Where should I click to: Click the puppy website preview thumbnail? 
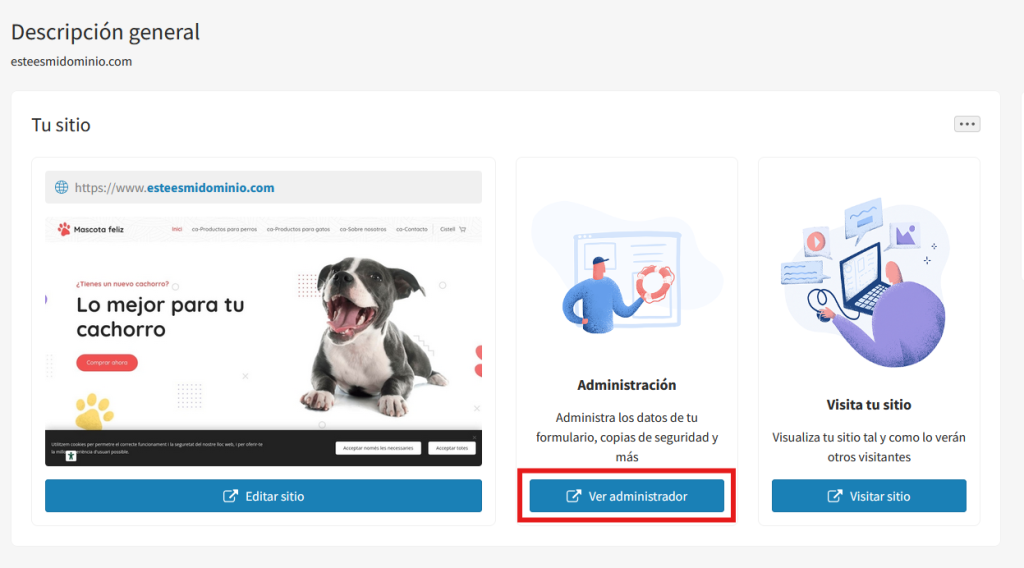[x=263, y=341]
